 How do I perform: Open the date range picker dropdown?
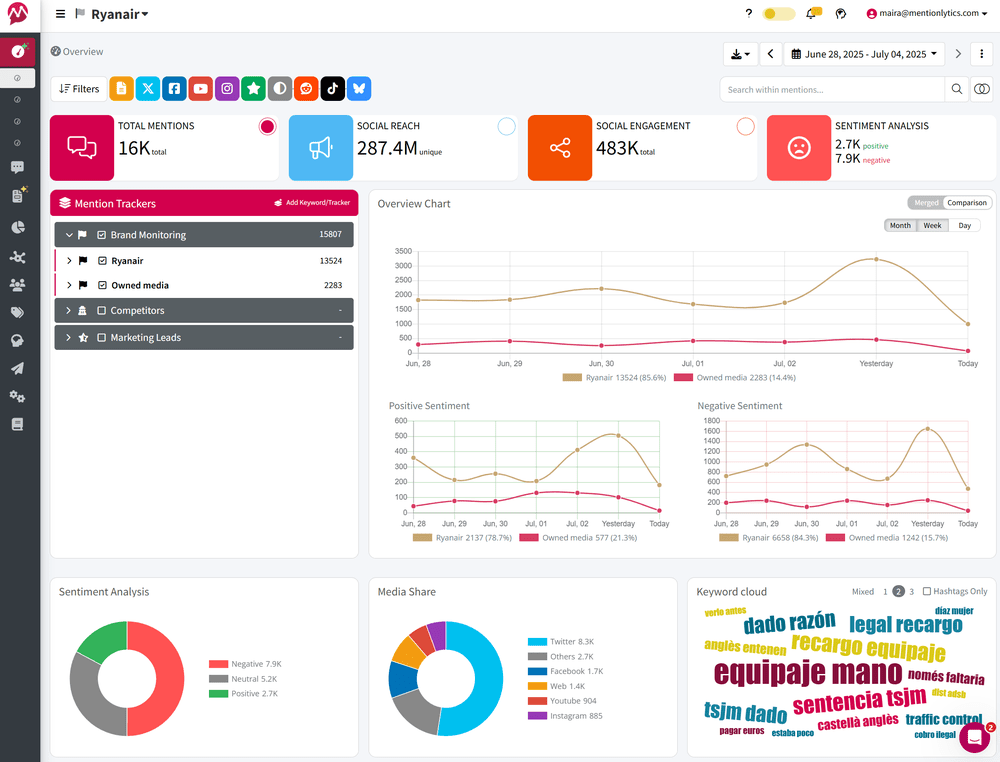pyautogui.click(x=864, y=53)
